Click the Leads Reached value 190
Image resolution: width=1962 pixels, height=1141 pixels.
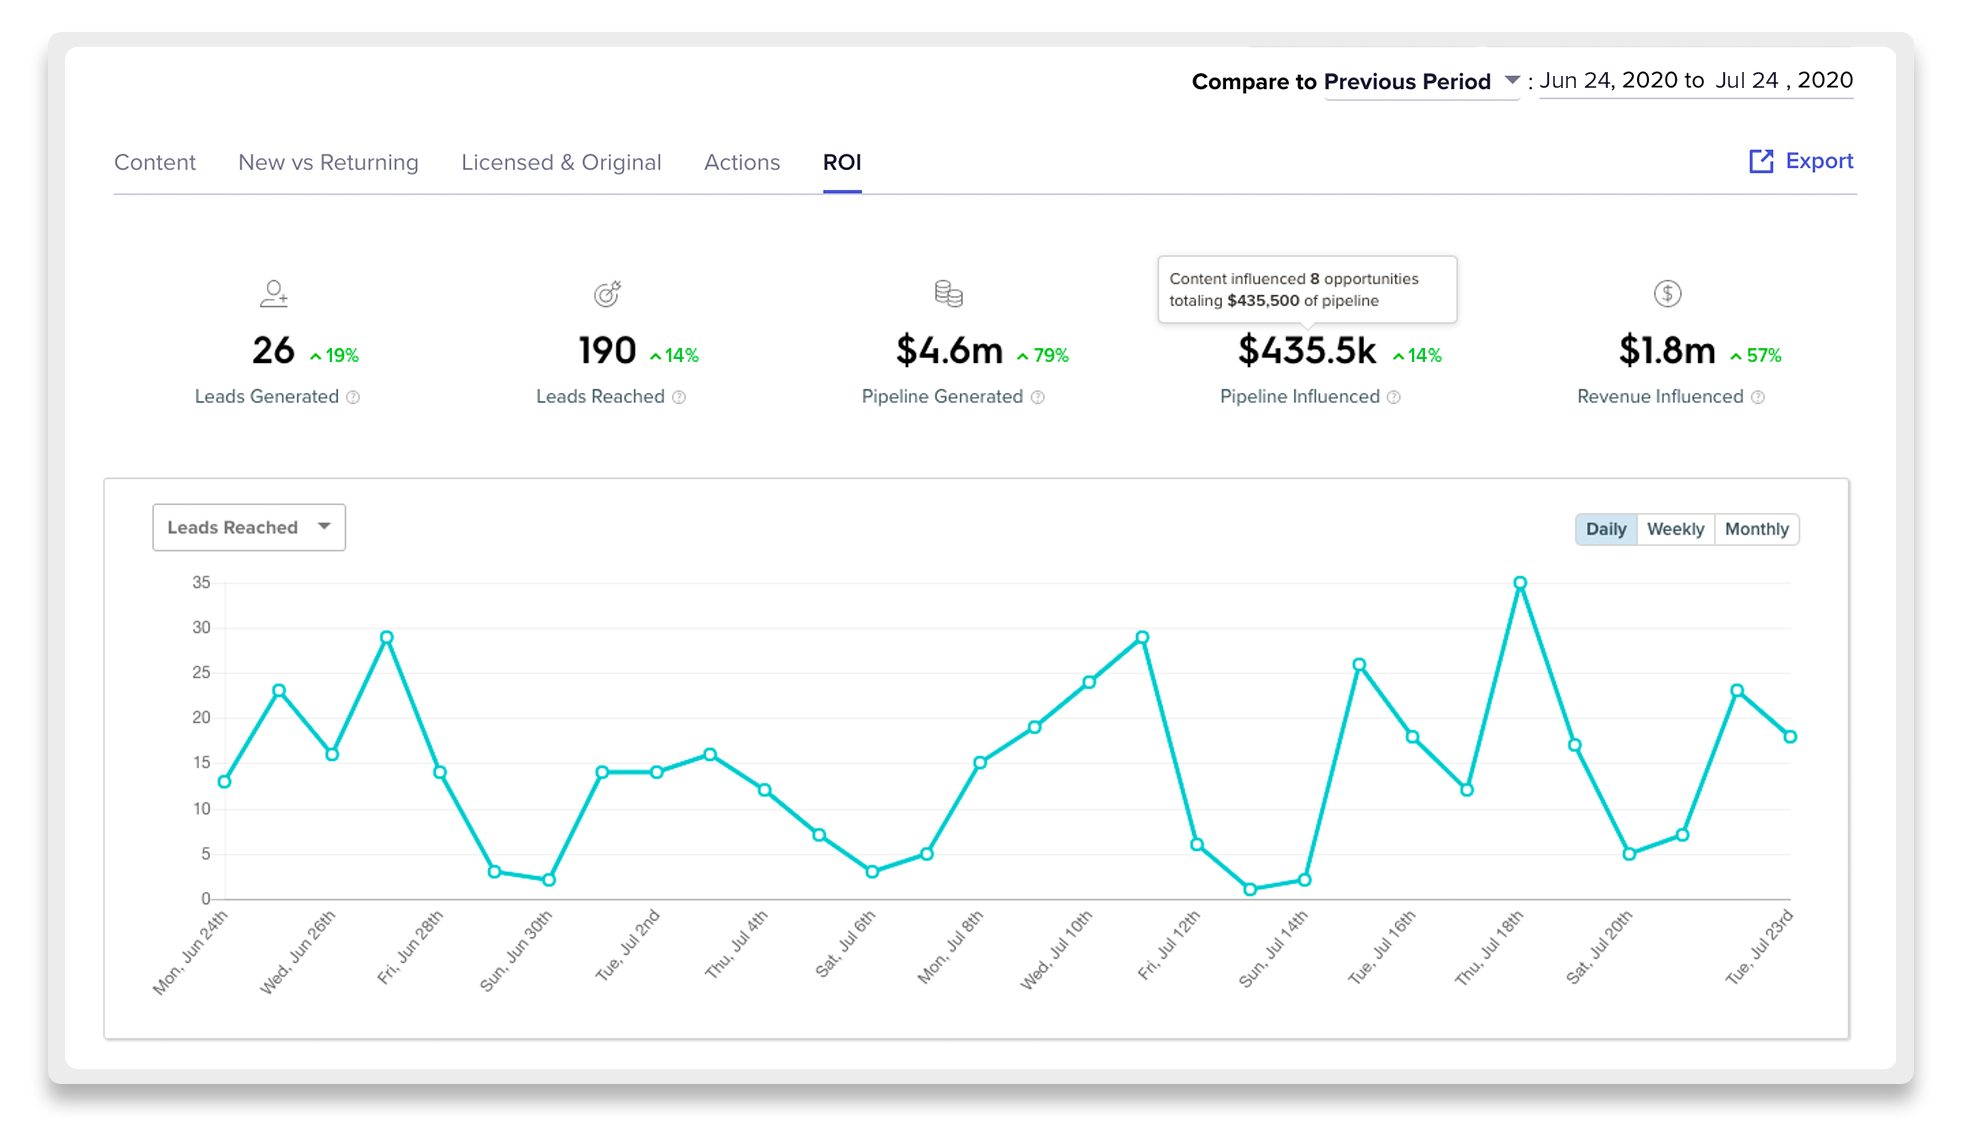pyautogui.click(x=607, y=351)
